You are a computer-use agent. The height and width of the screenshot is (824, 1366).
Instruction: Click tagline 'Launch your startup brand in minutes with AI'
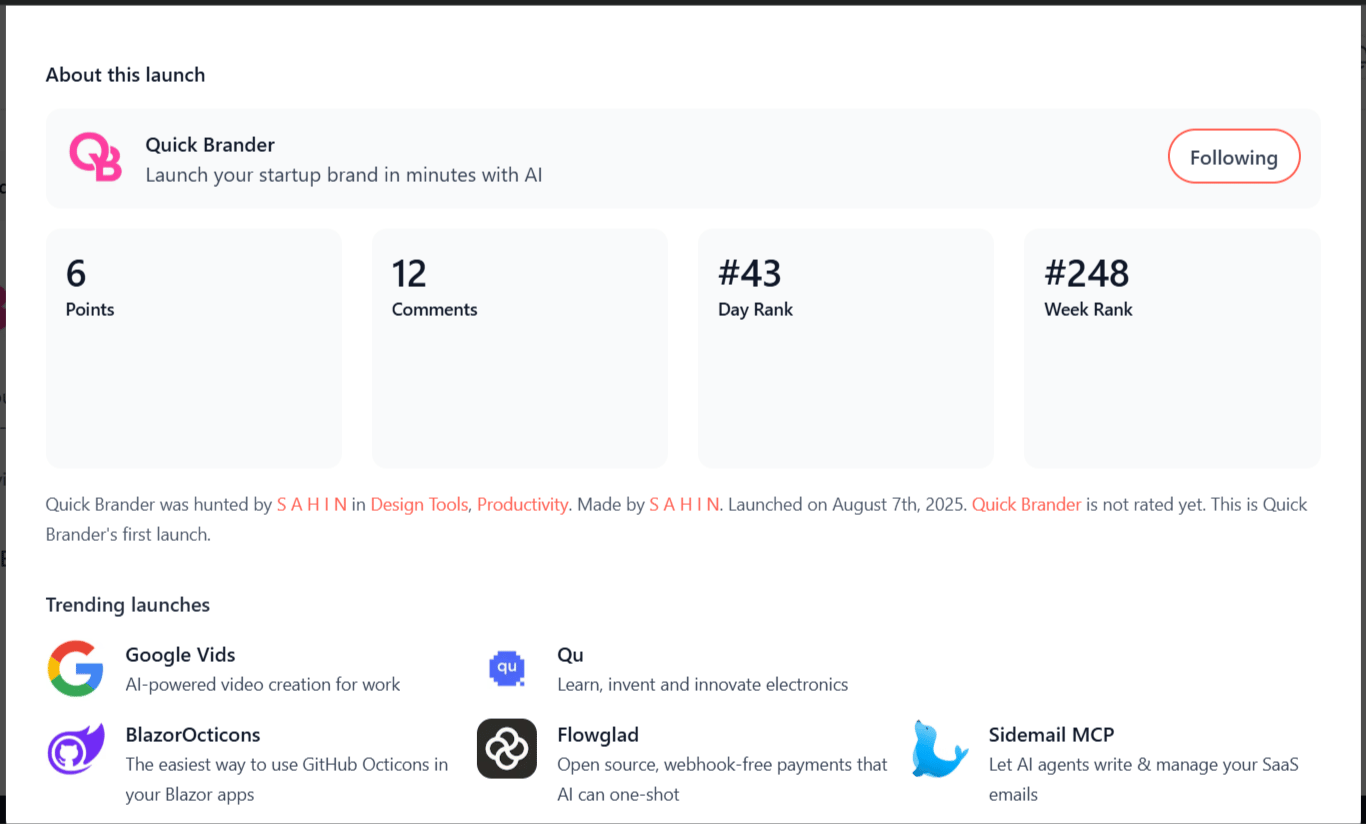pyautogui.click(x=344, y=175)
